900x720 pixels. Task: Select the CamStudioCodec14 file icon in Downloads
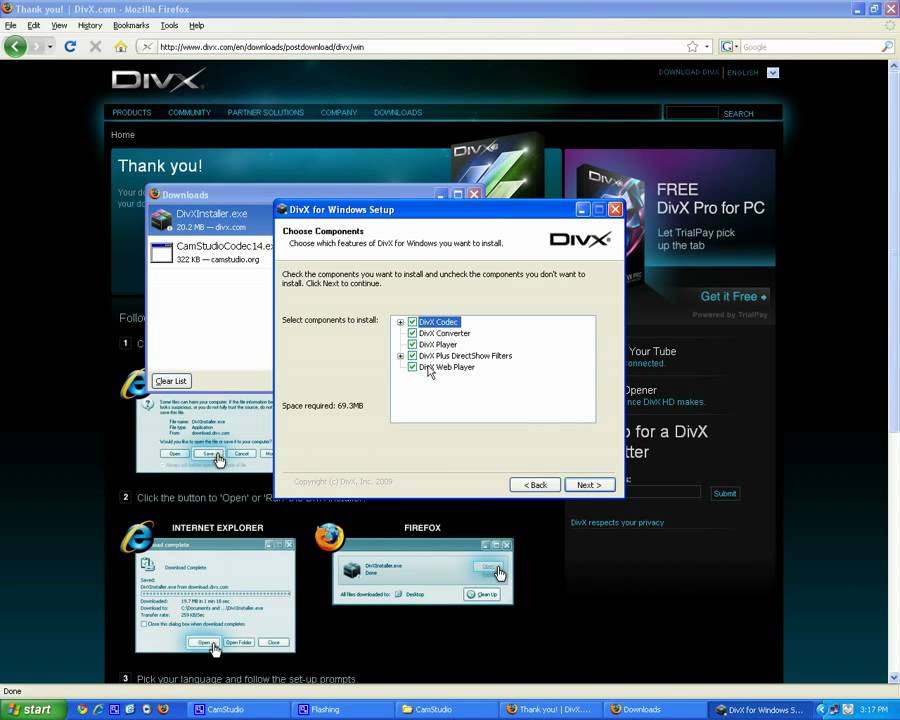point(161,253)
